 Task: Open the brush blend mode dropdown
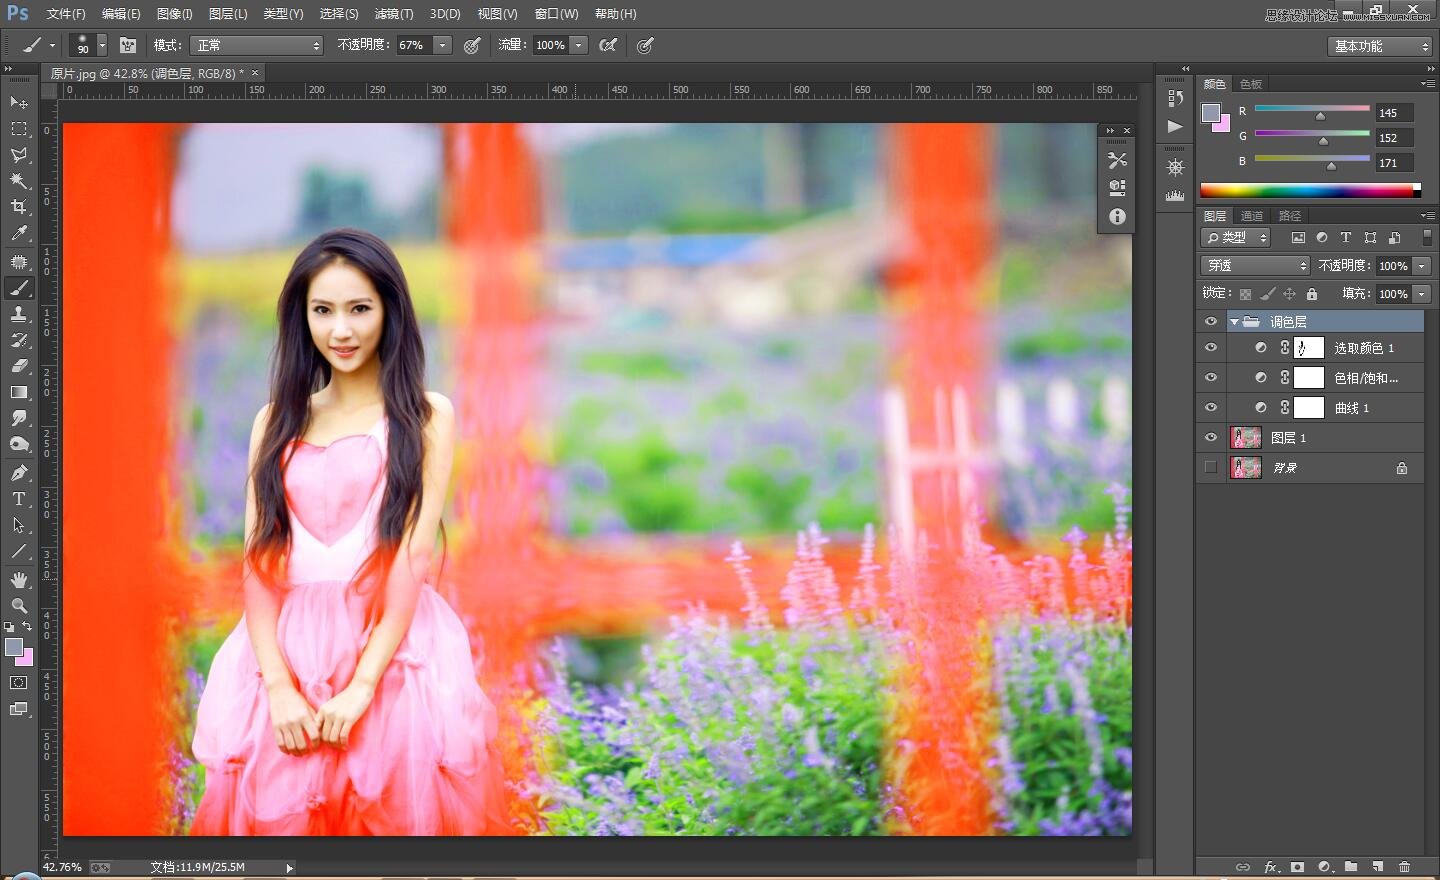[257, 46]
